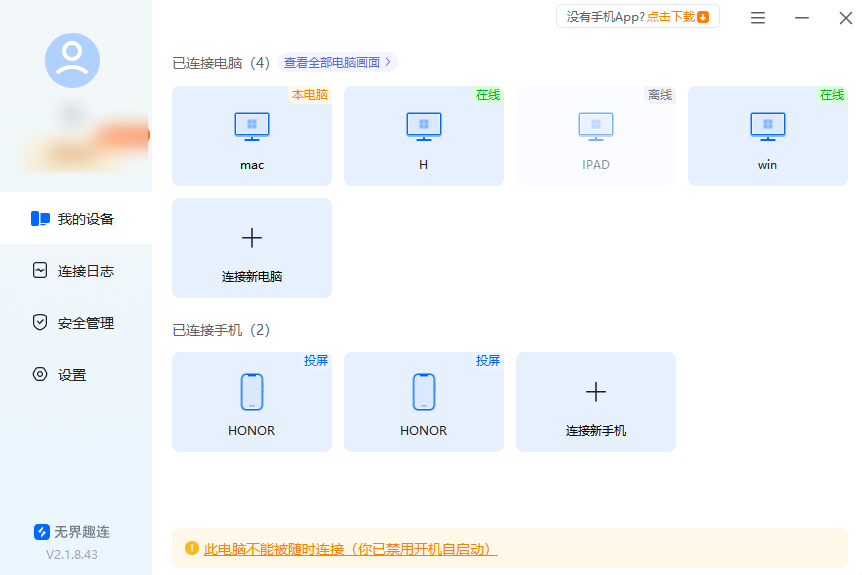Minimize the window
Screen dimensions: 862x575
(802, 18)
